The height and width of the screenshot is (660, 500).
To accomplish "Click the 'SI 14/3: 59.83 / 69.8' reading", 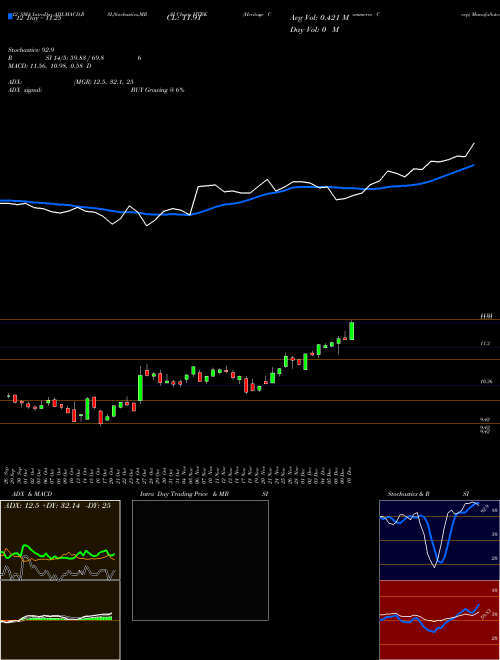I will pyautogui.click(x=75, y=58).
